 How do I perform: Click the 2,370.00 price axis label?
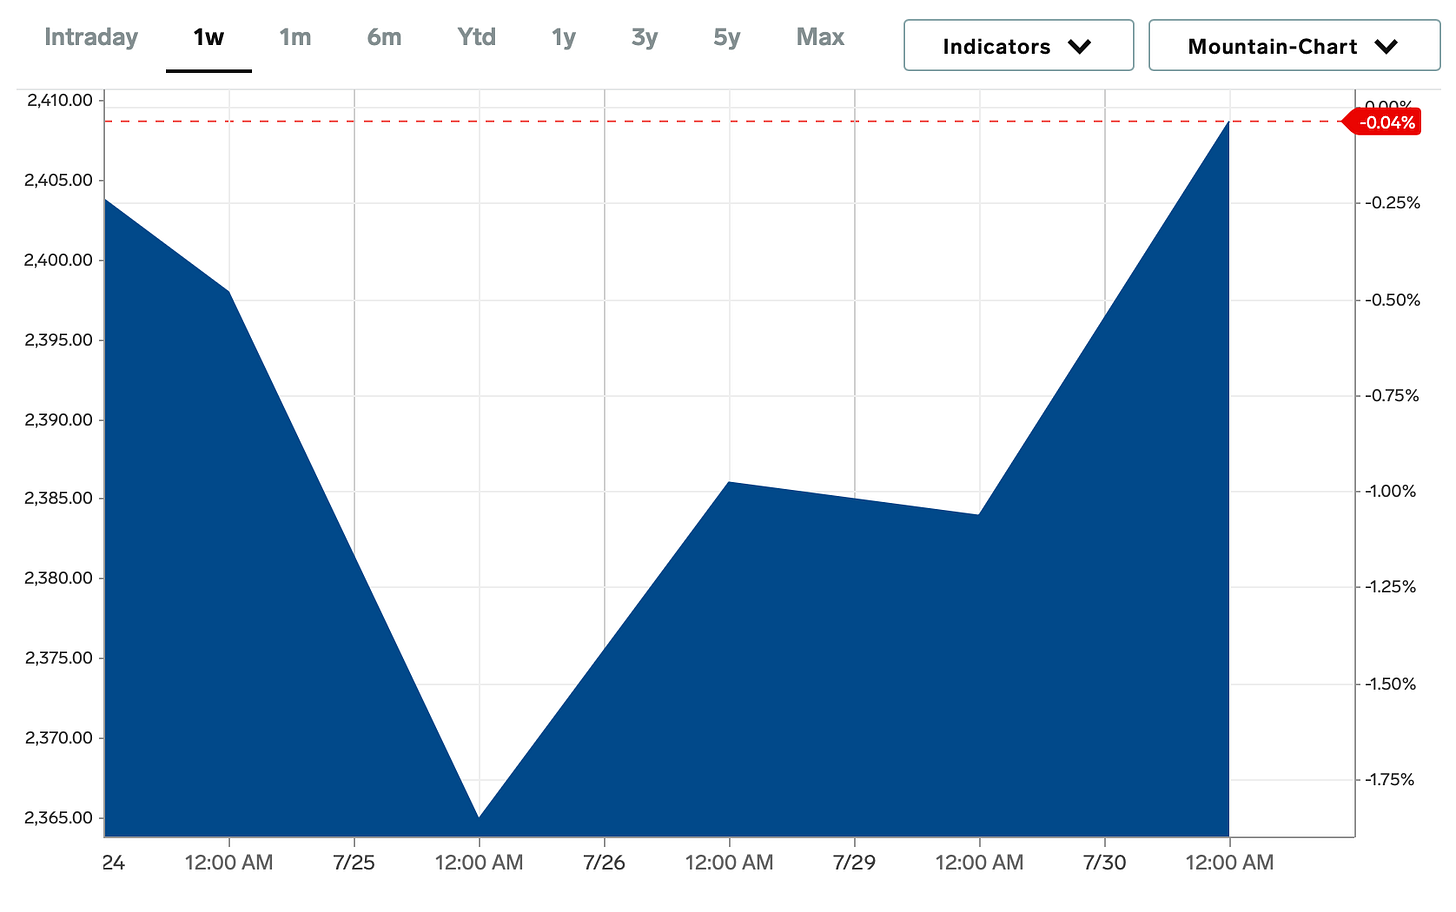59,738
